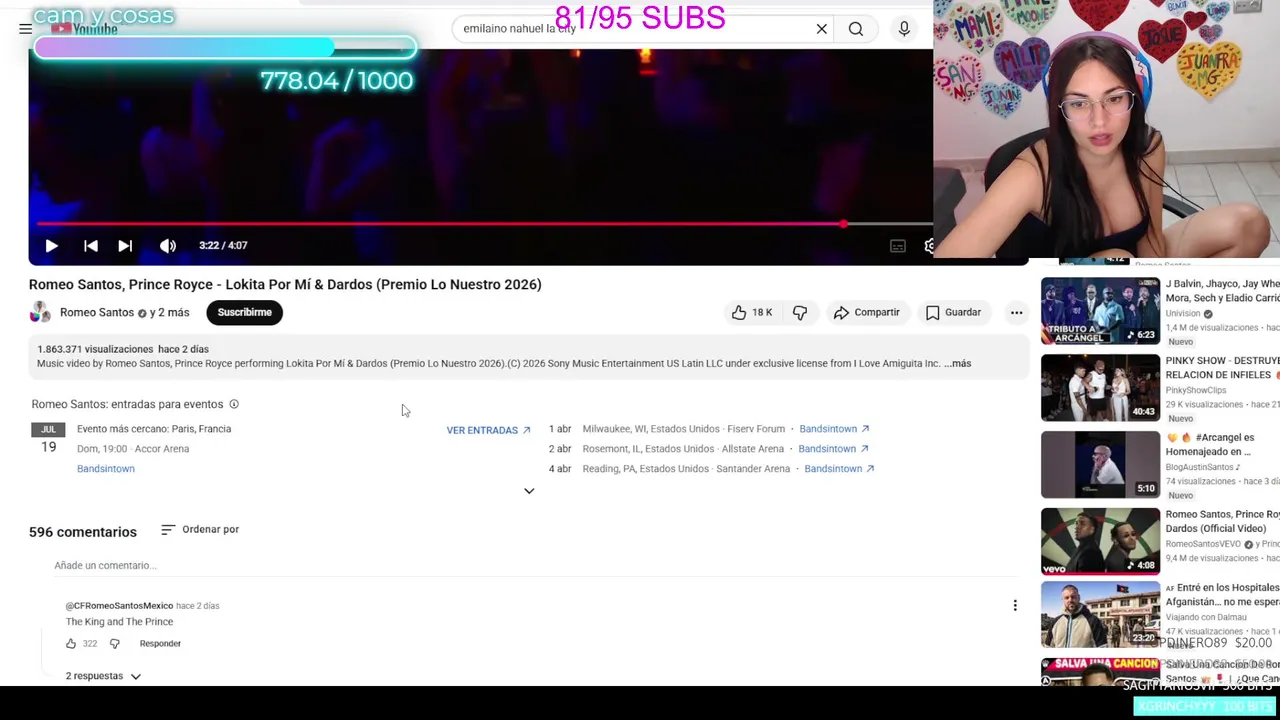Open the Romeo Santos channel name
Screen dimensions: 1280x720
point(97,313)
